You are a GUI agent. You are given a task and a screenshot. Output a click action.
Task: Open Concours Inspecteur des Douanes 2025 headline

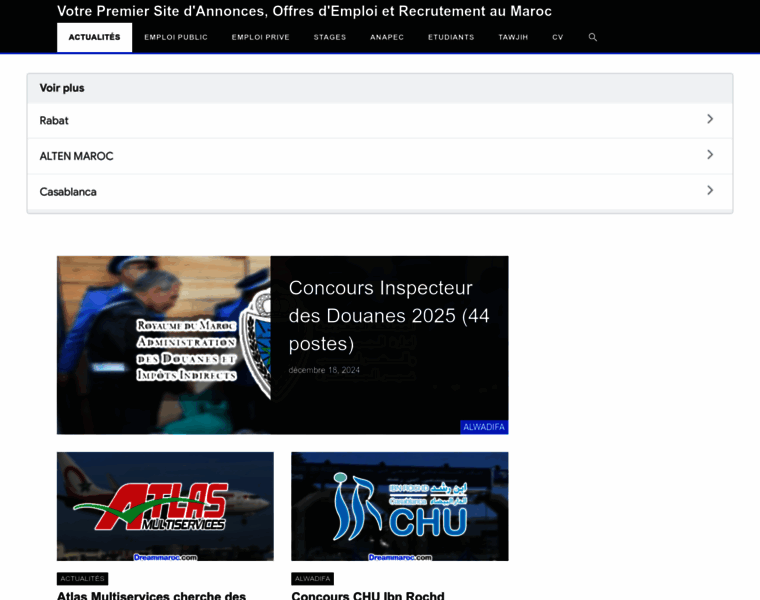pos(388,315)
